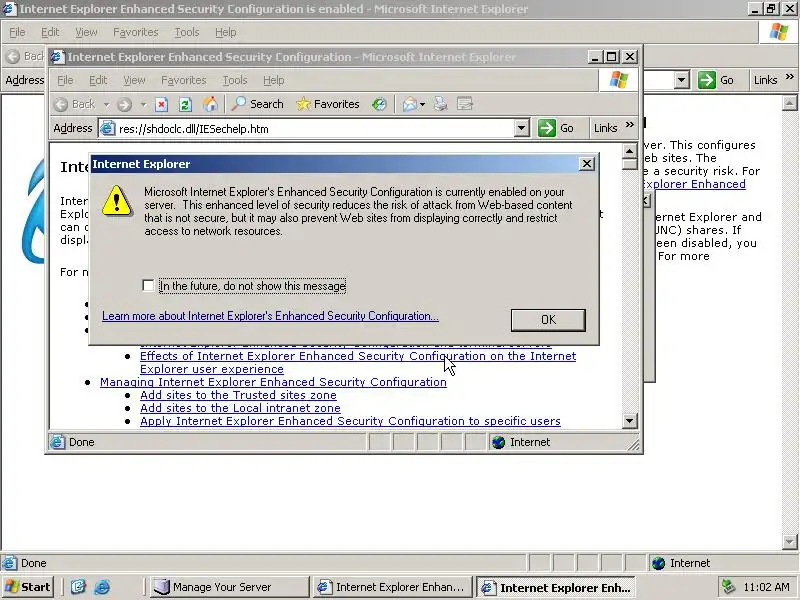
Task: Open the address dropdown in the background IE window
Action: 682,80
